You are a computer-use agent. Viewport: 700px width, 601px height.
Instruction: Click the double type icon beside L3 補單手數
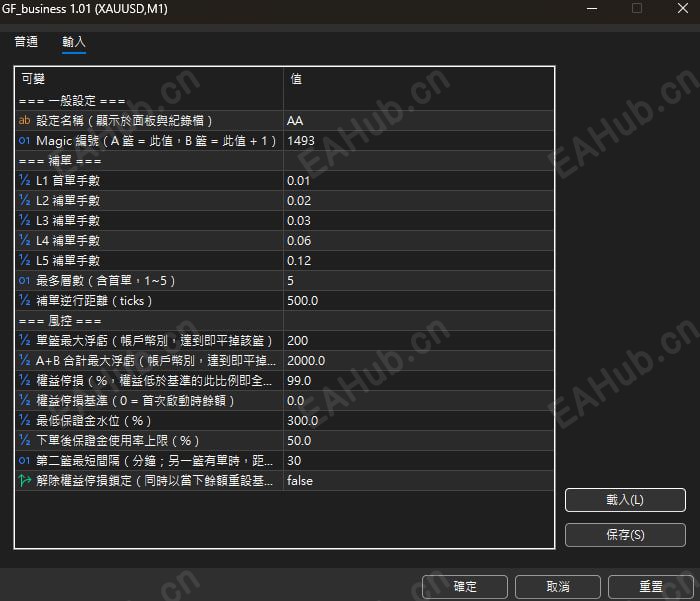(x=25, y=220)
